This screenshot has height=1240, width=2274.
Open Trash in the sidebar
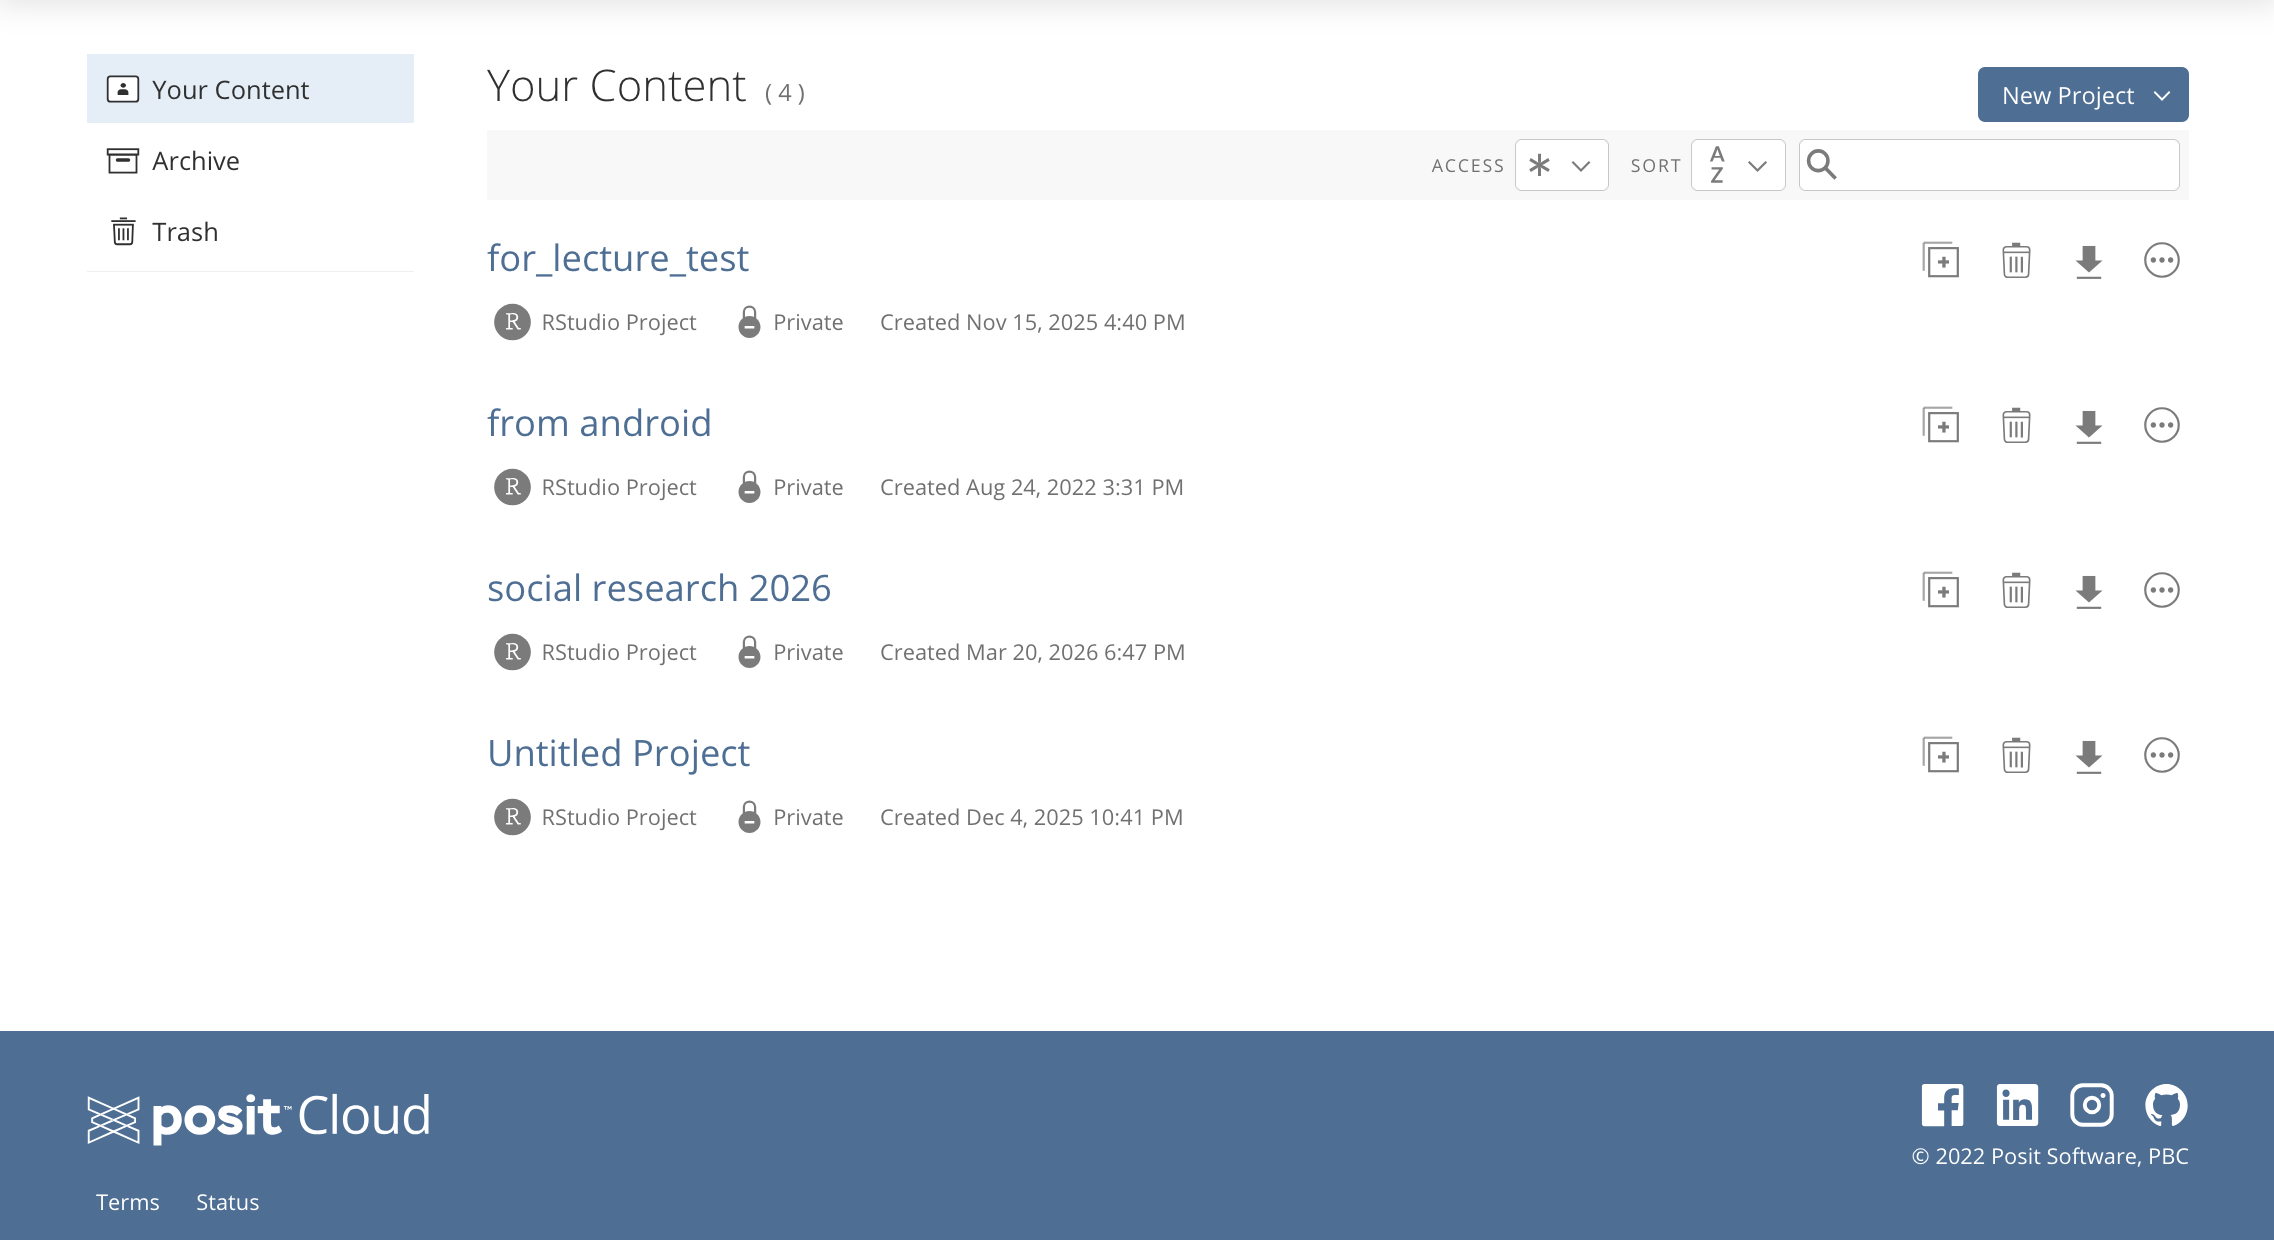pyautogui.click(x=184, y=232)
